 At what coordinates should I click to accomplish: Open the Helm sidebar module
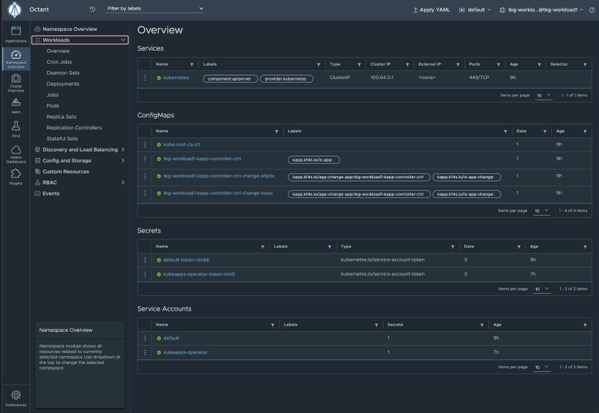[16, 106]
